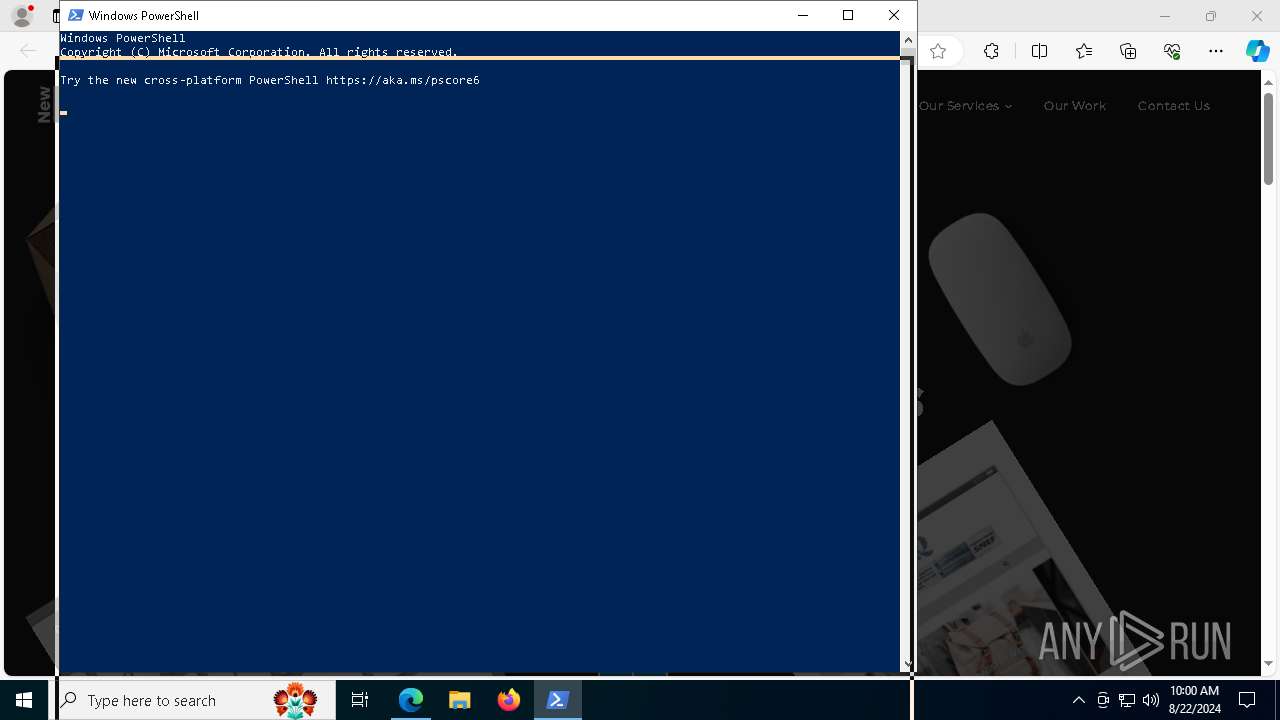Open Edge Collections icon
Viewport: 1280px width, 720px height.
(x=1128, y=51)
